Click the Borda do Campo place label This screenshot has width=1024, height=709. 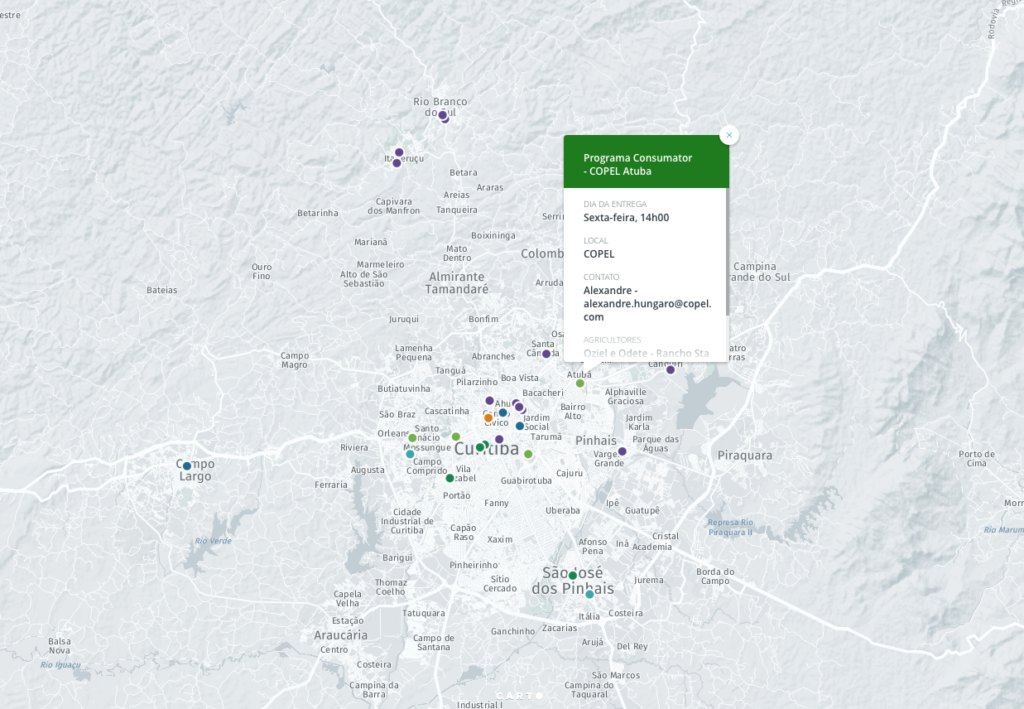coord(715,576)
